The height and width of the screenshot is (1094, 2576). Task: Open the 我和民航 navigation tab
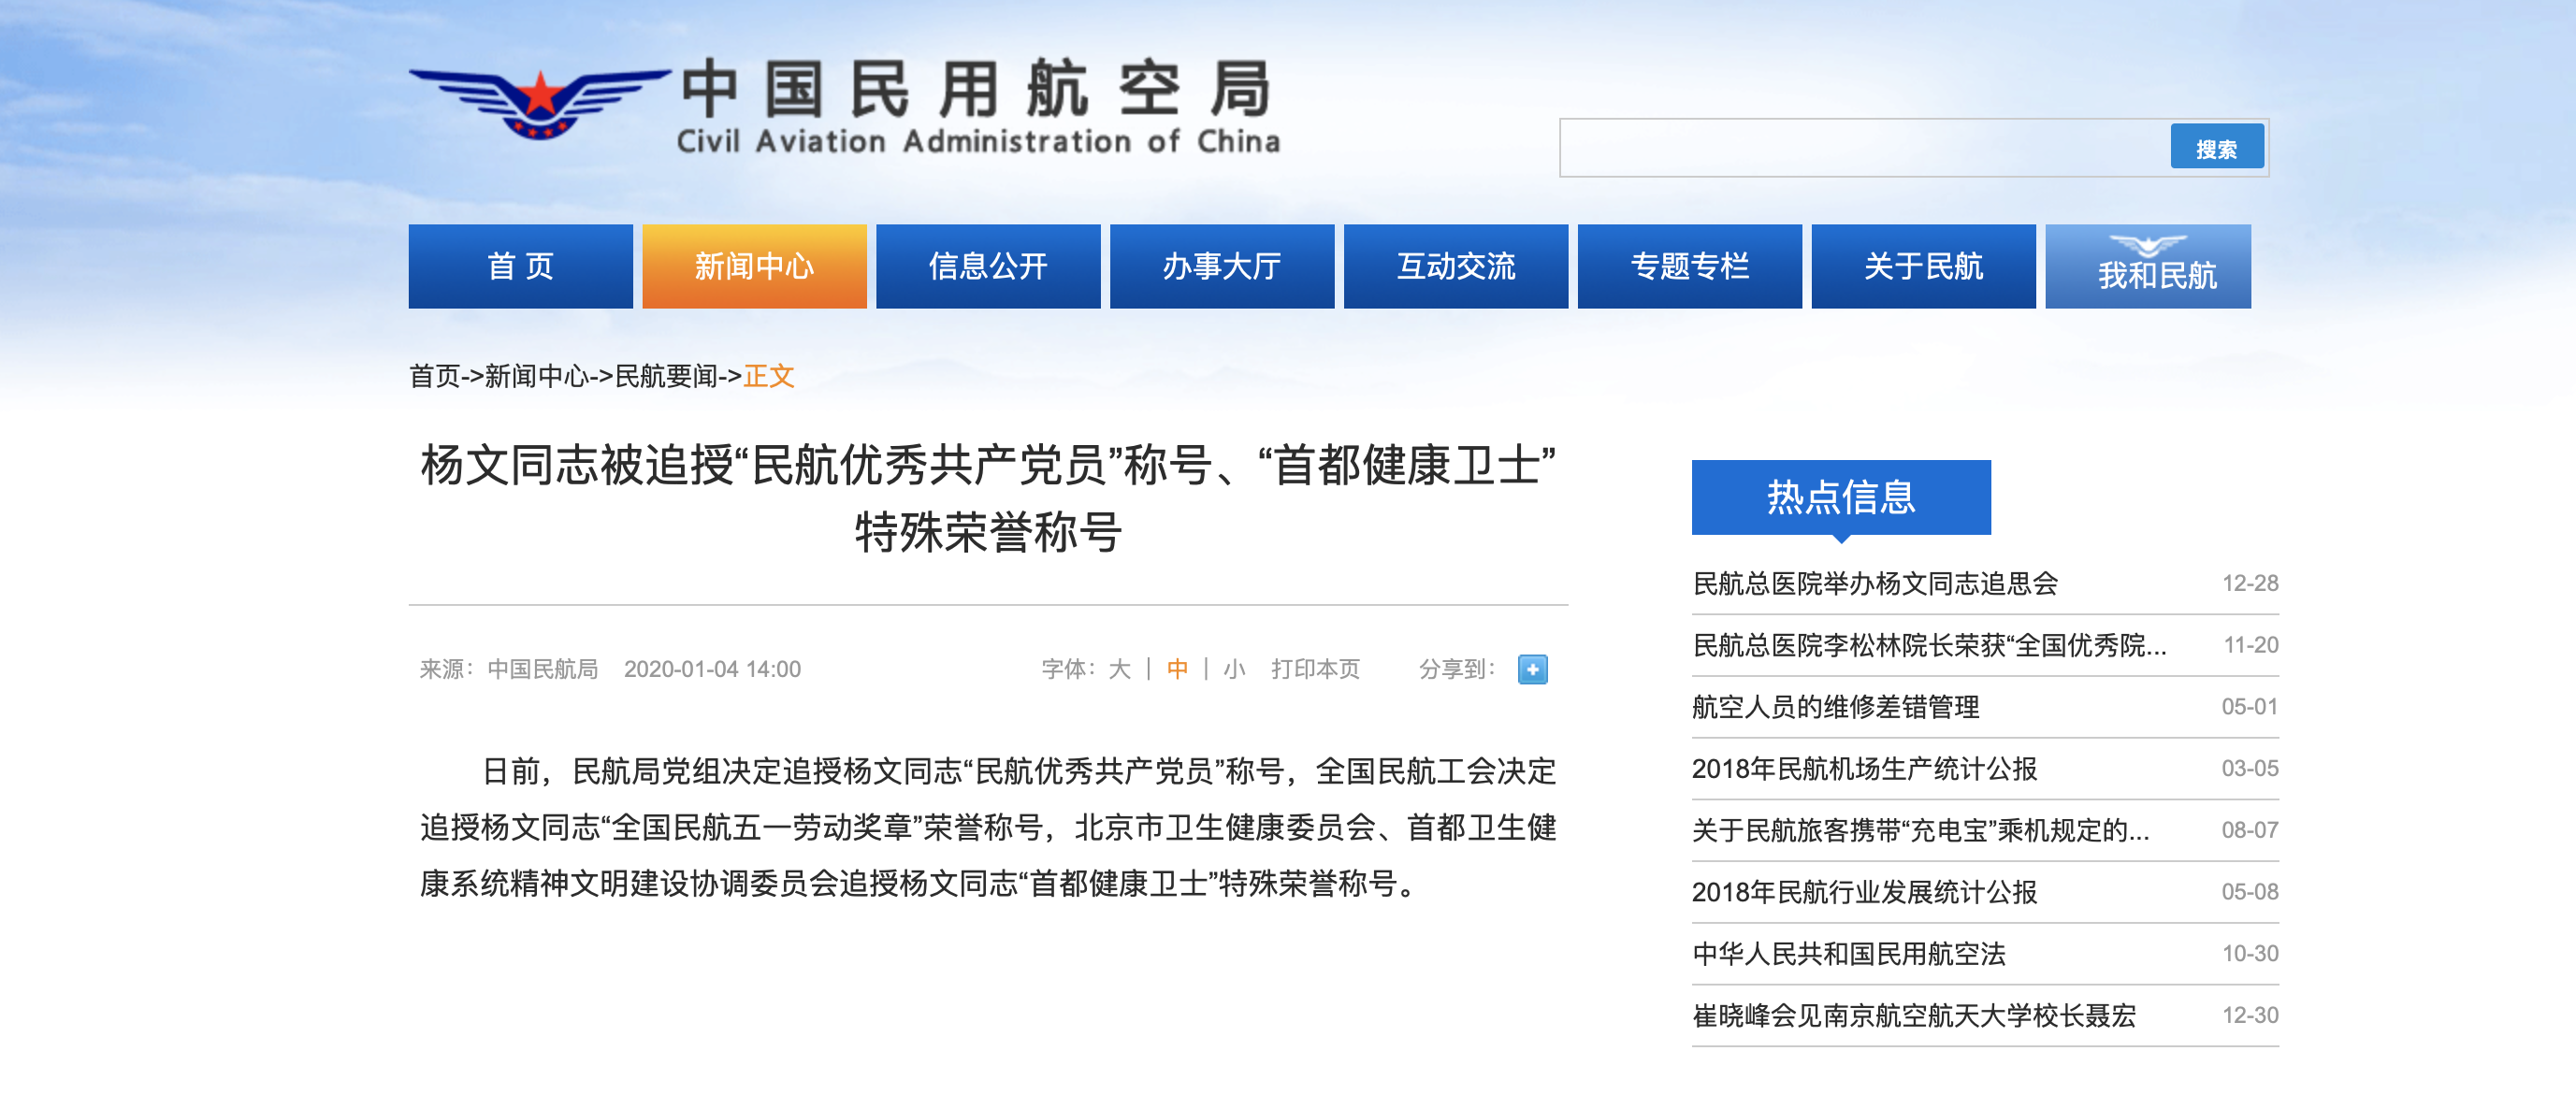coord(2148,266)
